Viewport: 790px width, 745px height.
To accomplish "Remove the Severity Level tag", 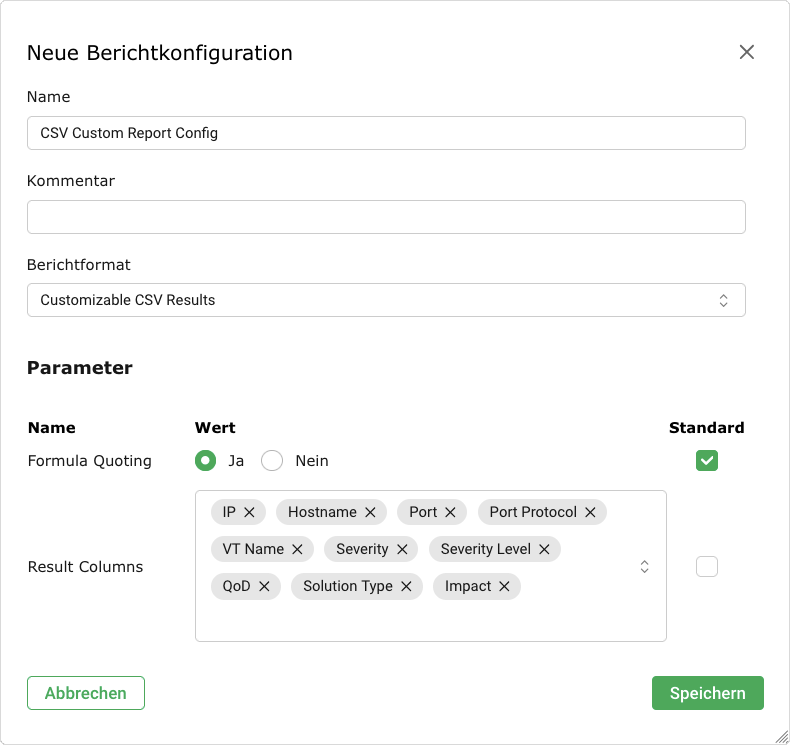I will coord(544,549).
